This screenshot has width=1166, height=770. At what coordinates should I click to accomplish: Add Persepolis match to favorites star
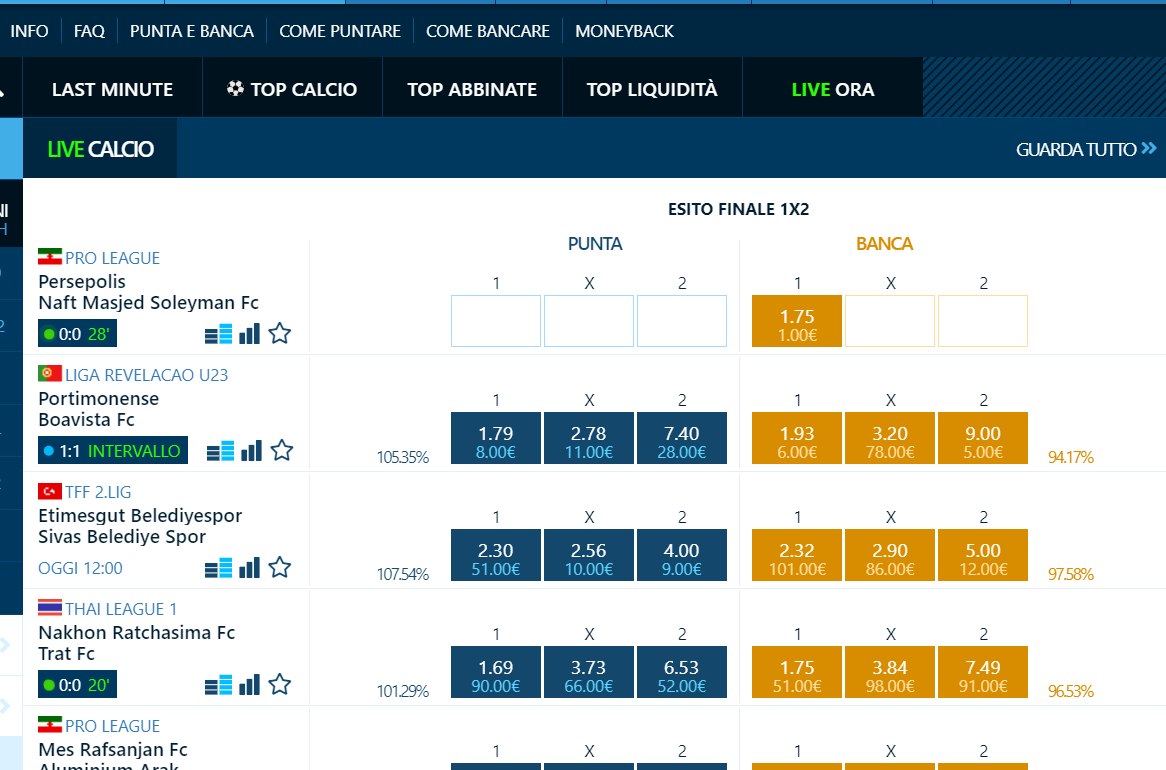pos(280,333)
